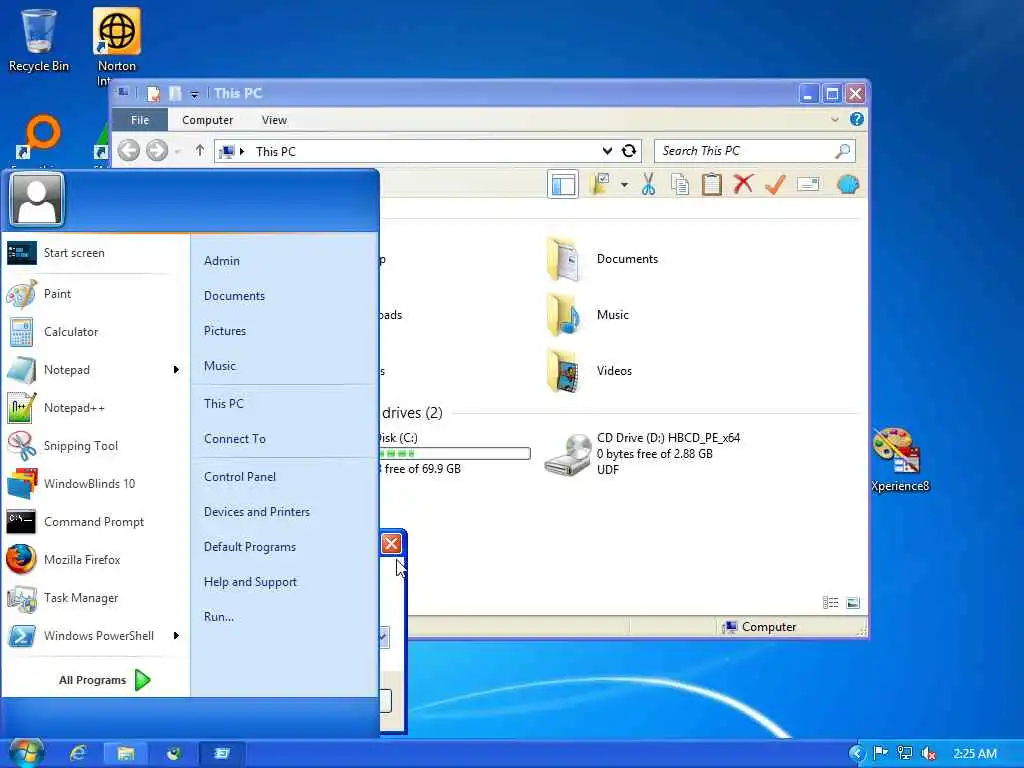1024x768 pixels.
Task: Choose Run... from the Start menu
Action: (x=219, y=616)
